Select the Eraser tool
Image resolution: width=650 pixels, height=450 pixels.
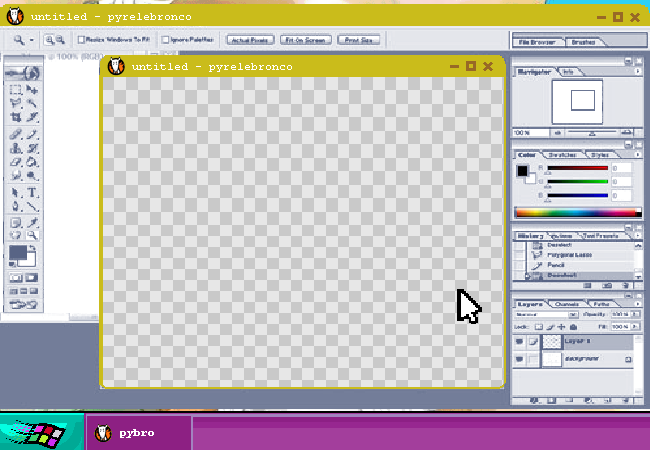tap(15, 162)
